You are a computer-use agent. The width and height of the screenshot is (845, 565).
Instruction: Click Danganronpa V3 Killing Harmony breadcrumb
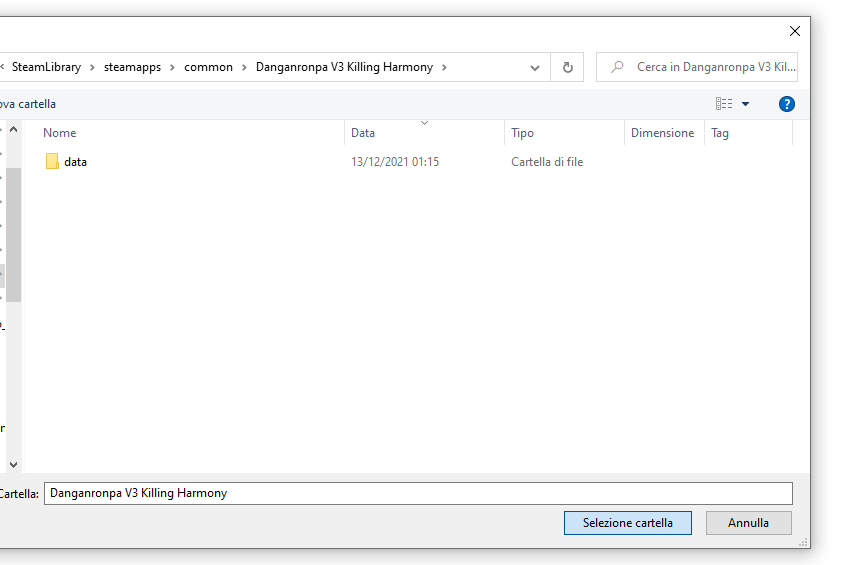[344, 67]
